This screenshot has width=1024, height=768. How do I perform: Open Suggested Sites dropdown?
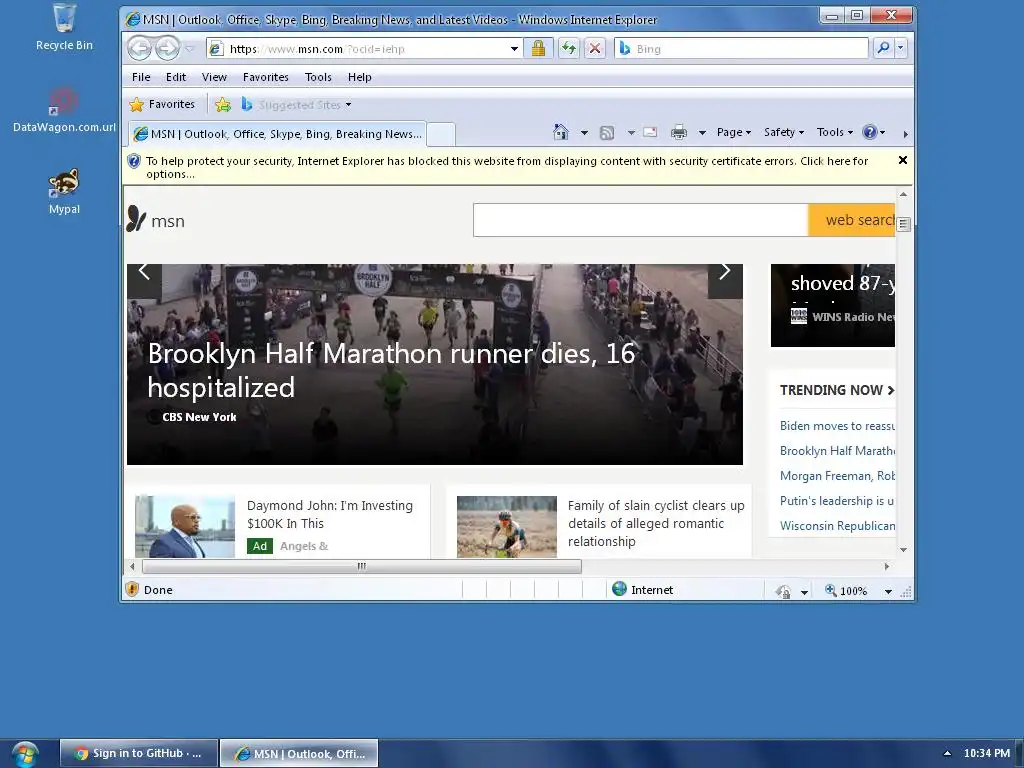(x=296, y=104)
